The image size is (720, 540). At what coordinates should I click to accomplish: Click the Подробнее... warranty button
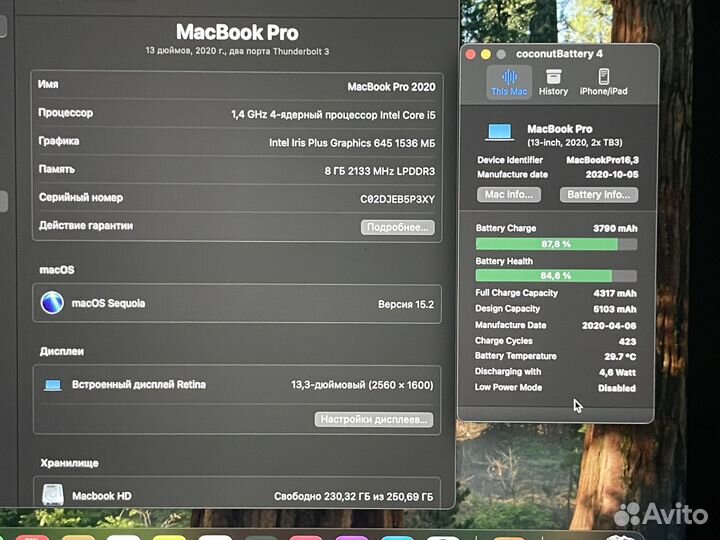[x=398, y=227]
